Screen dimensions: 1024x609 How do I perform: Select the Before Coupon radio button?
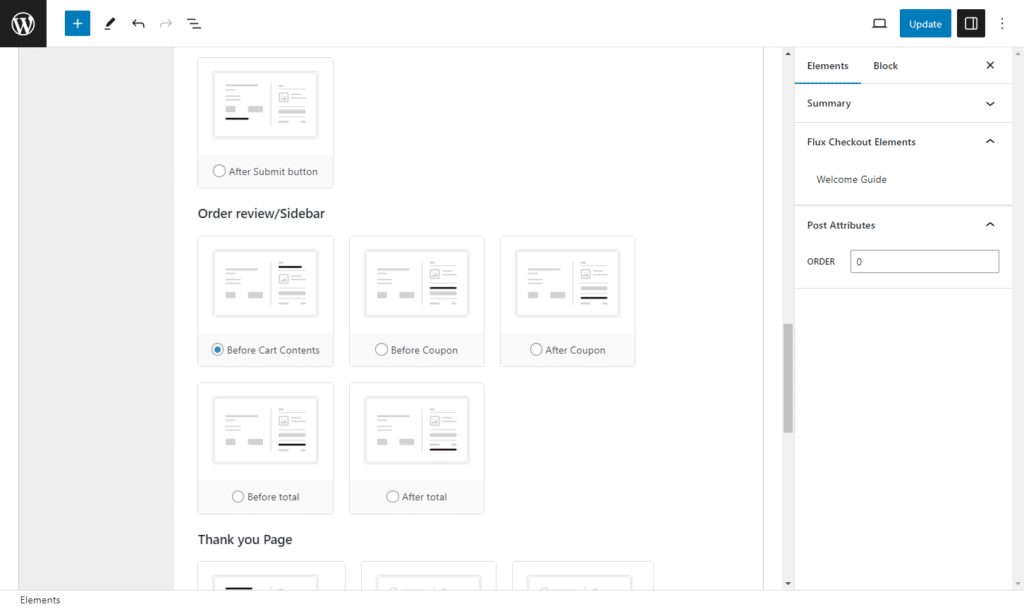point(381,350)
